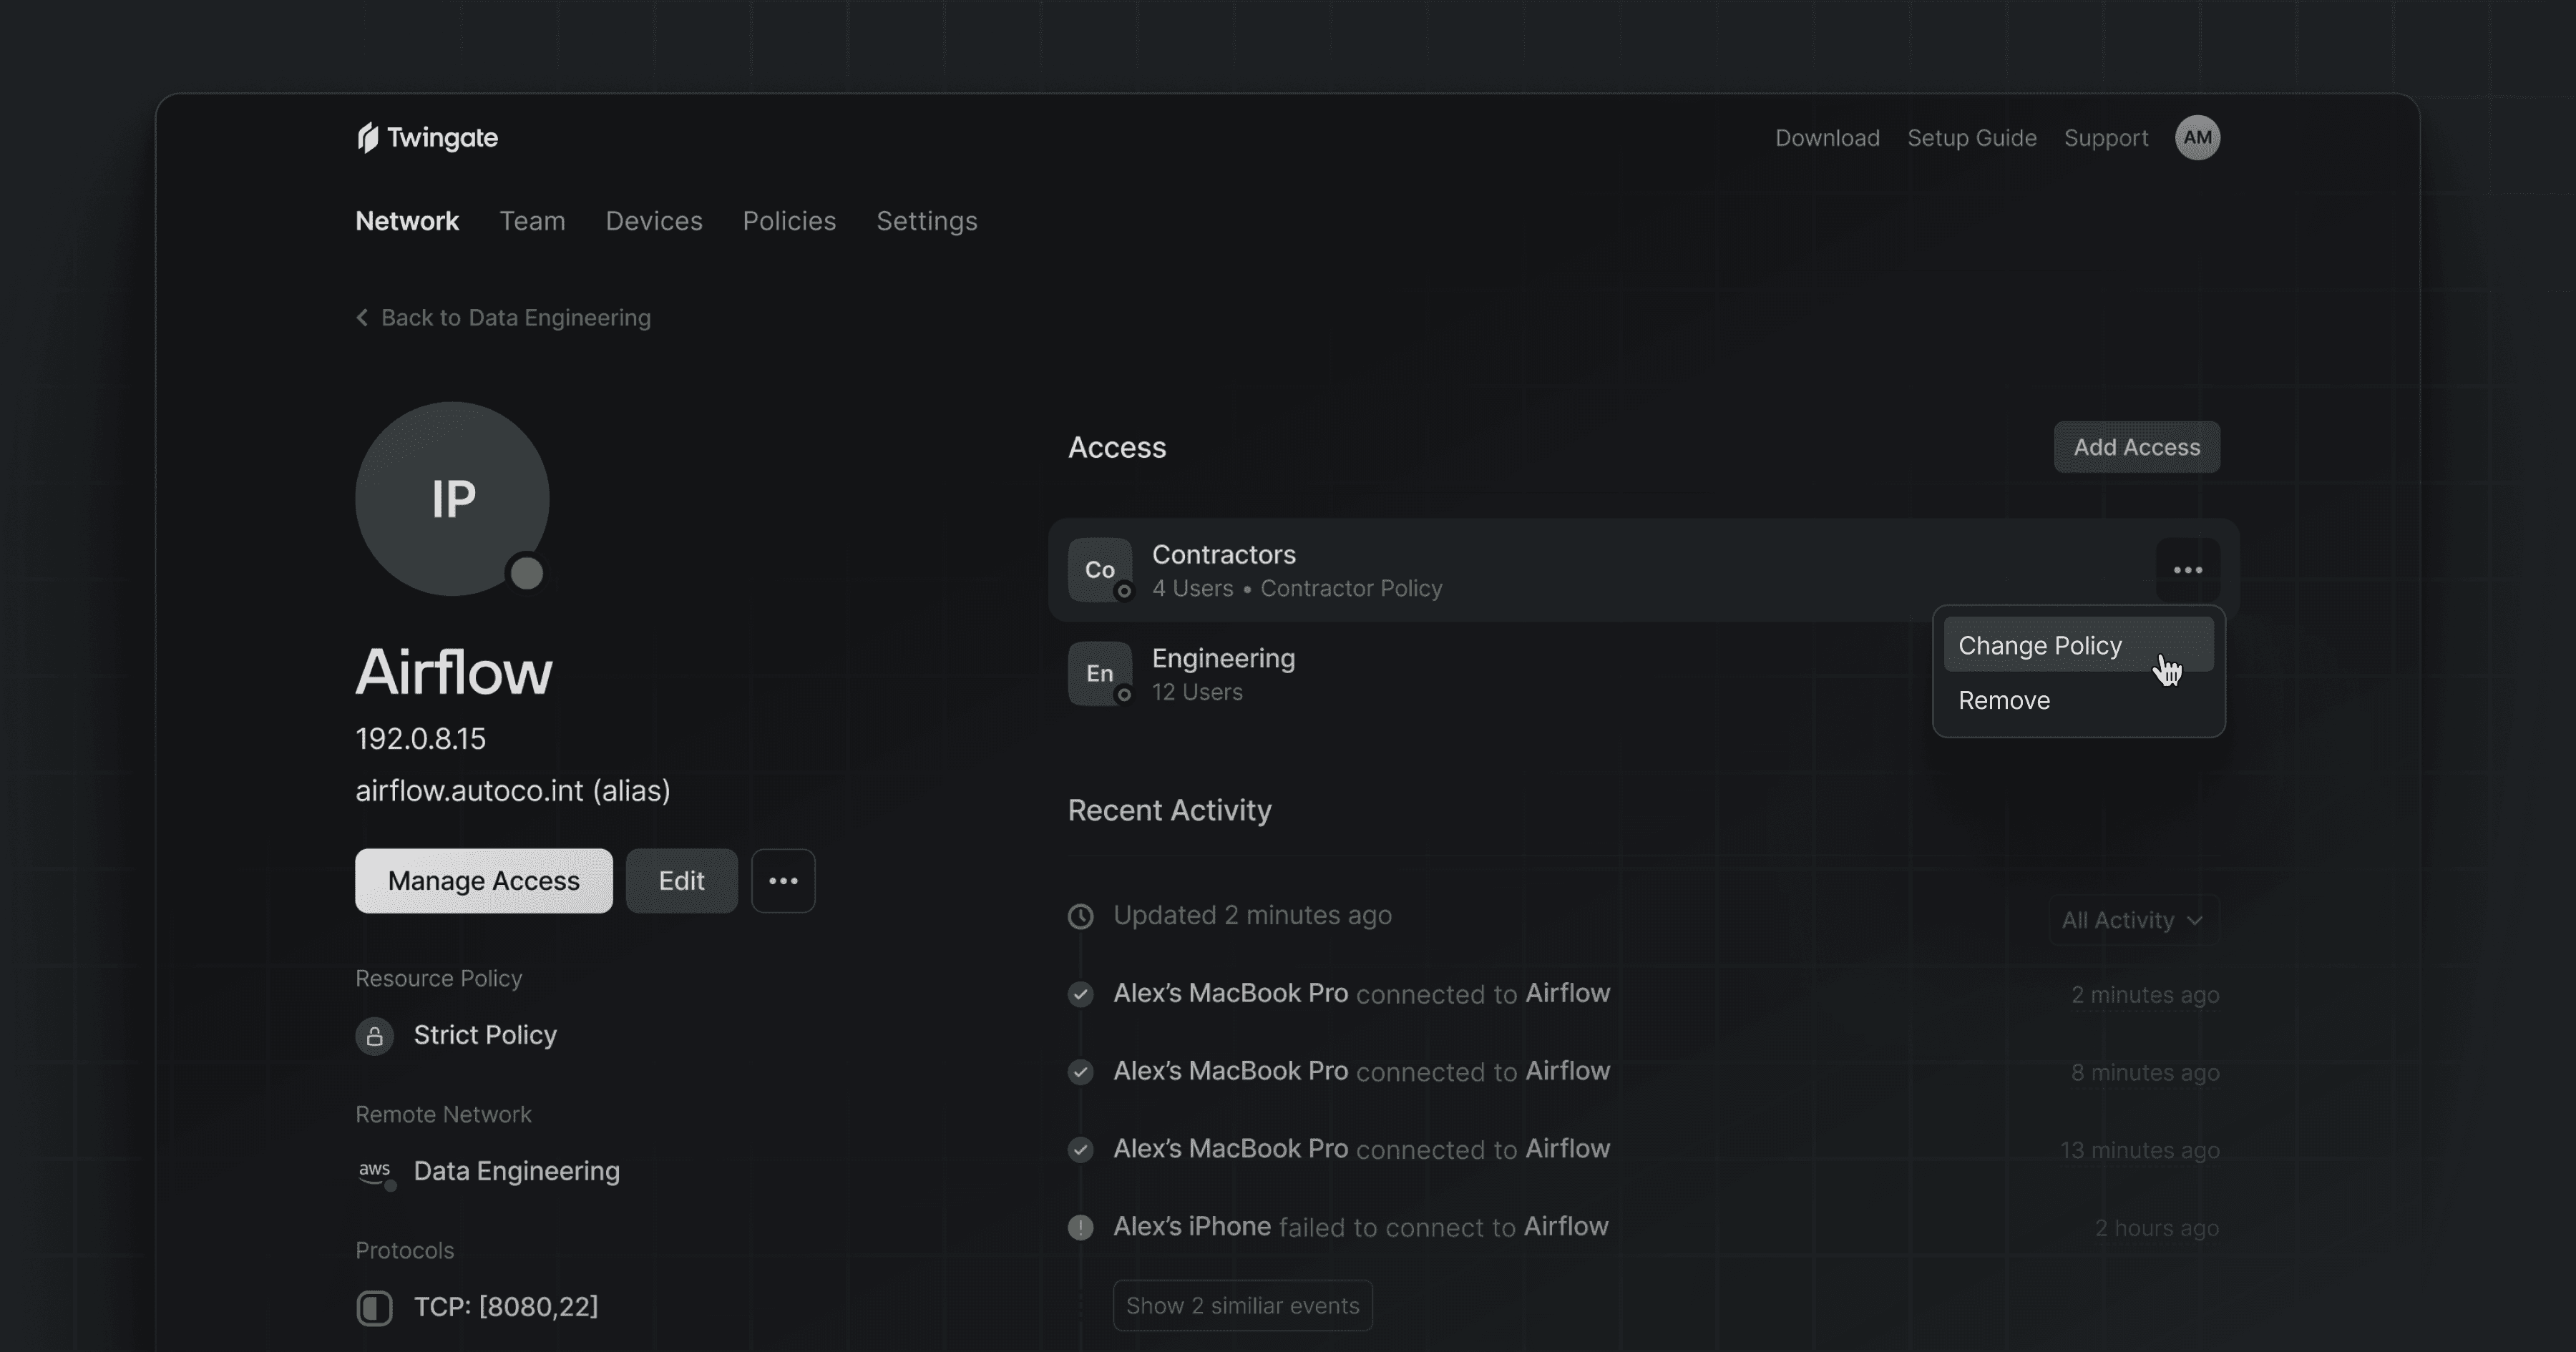Open the Contractors row three-dot menu

coord(2187,570)
